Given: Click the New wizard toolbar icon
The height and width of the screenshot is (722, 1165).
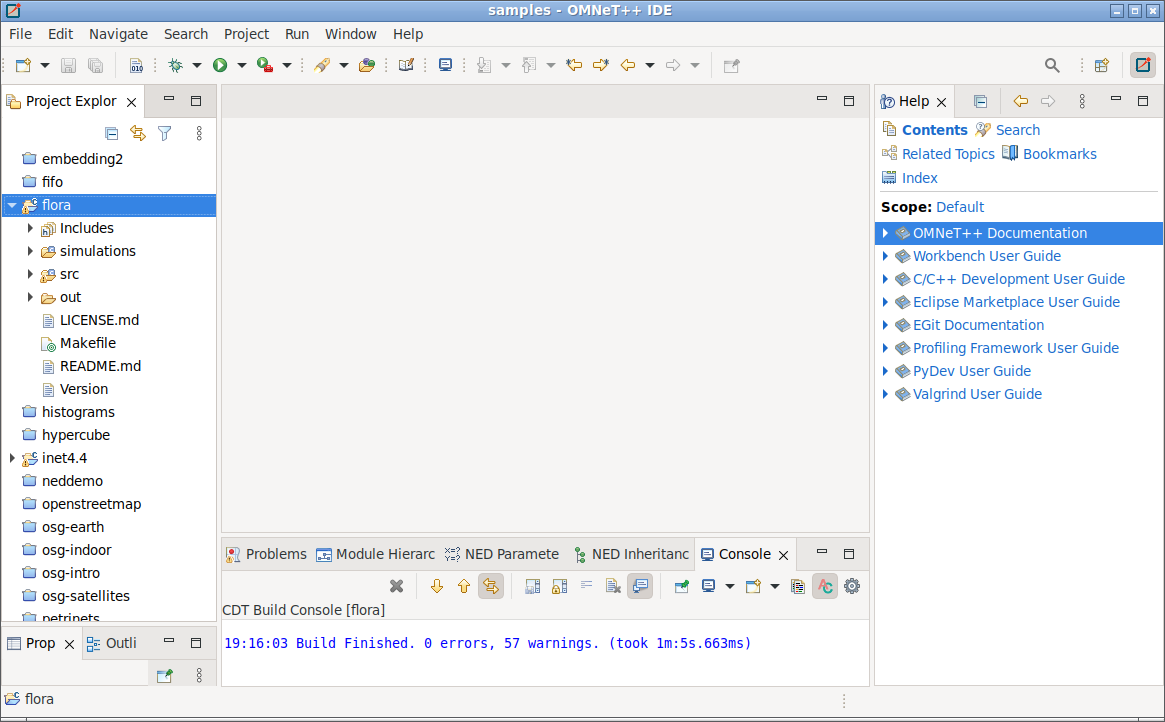Looking at the screenshot, I should pos(23,65).
